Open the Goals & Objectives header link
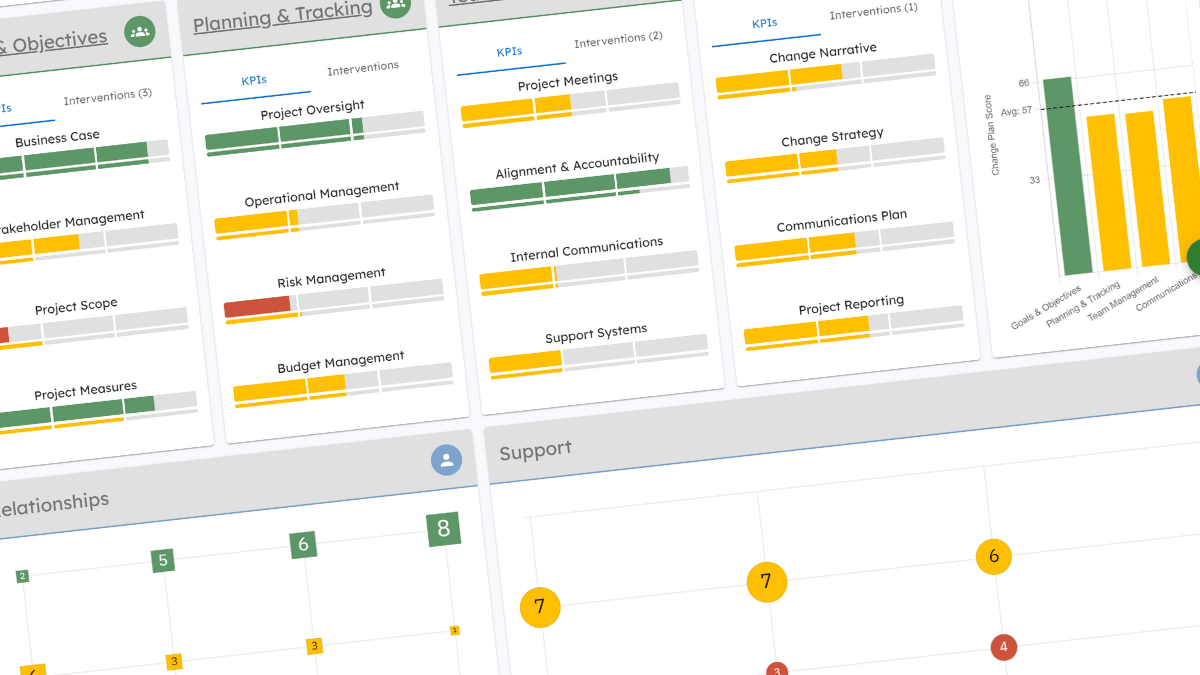The height and width of the screenshot is (675, 1200). [x=52, y=43]
